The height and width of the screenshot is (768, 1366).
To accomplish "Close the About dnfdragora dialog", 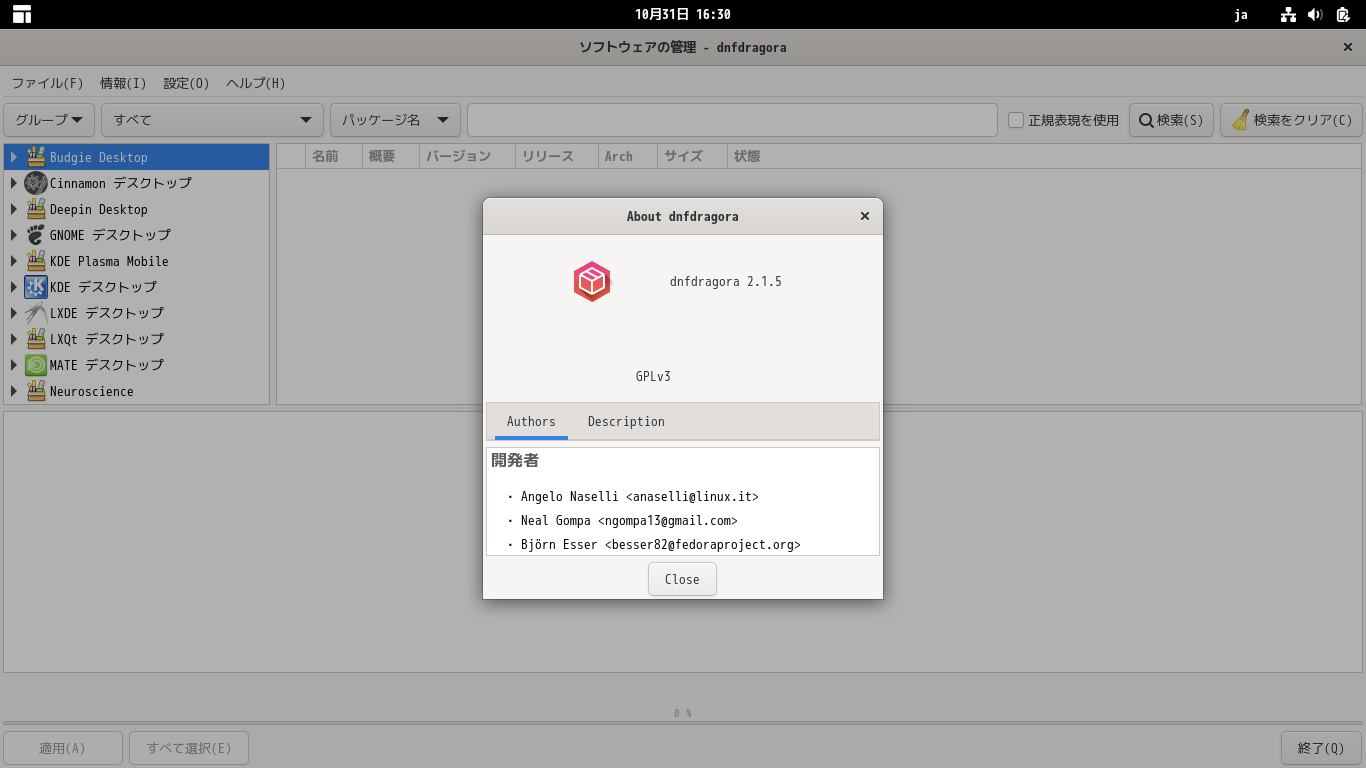I will tap(865, 216).
